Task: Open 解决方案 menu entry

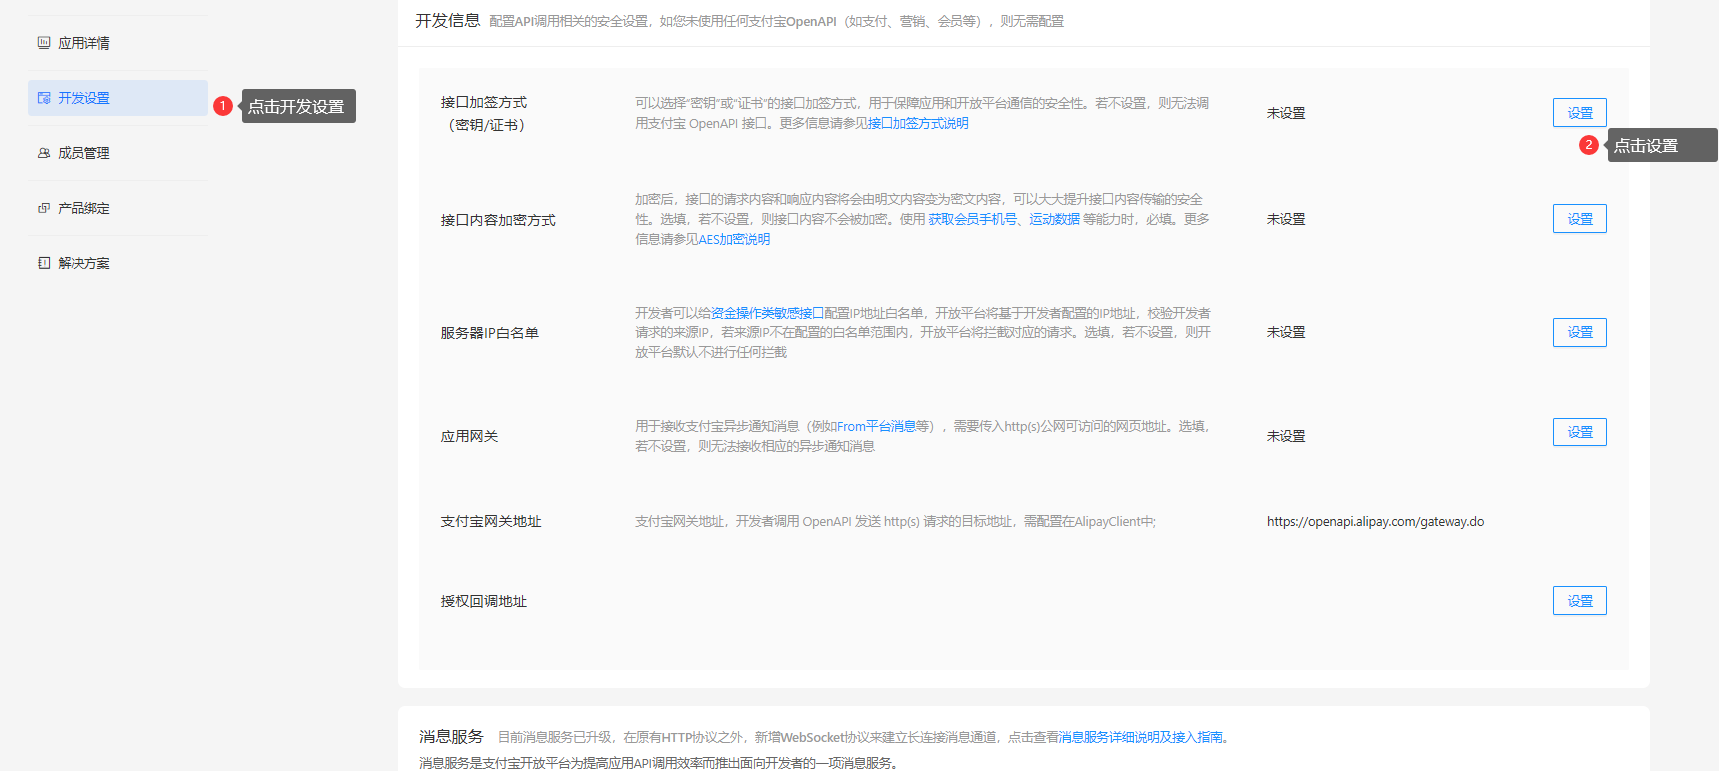Action: click(84, 263)
